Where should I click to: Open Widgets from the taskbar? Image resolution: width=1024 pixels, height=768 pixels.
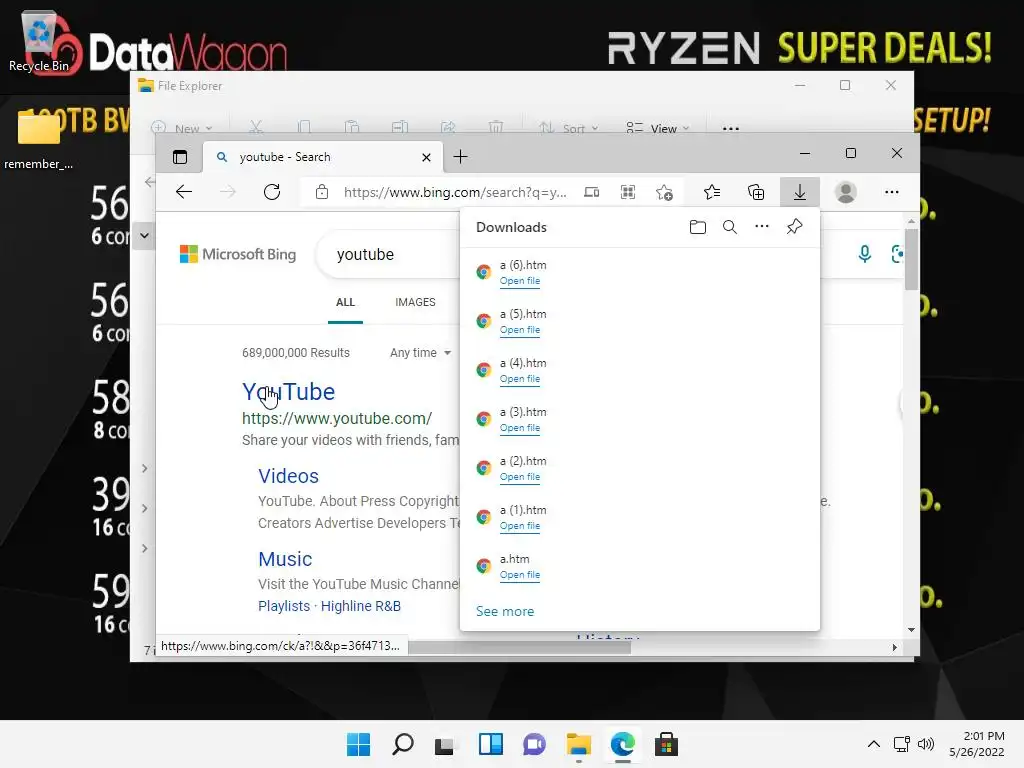tap(490, 744)
